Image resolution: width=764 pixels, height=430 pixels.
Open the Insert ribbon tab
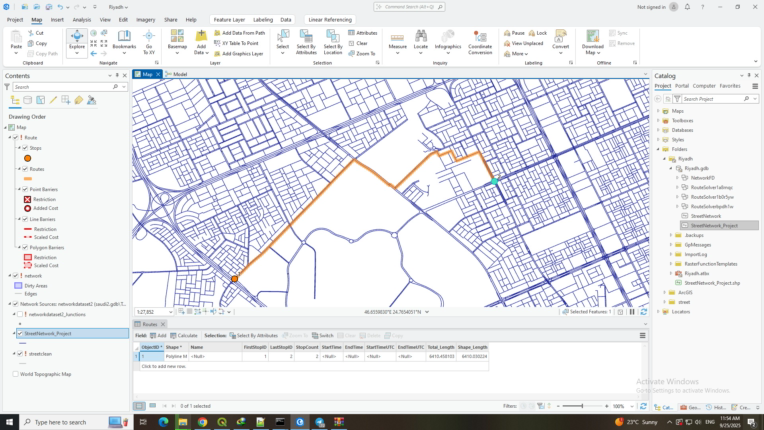(57, 19)
